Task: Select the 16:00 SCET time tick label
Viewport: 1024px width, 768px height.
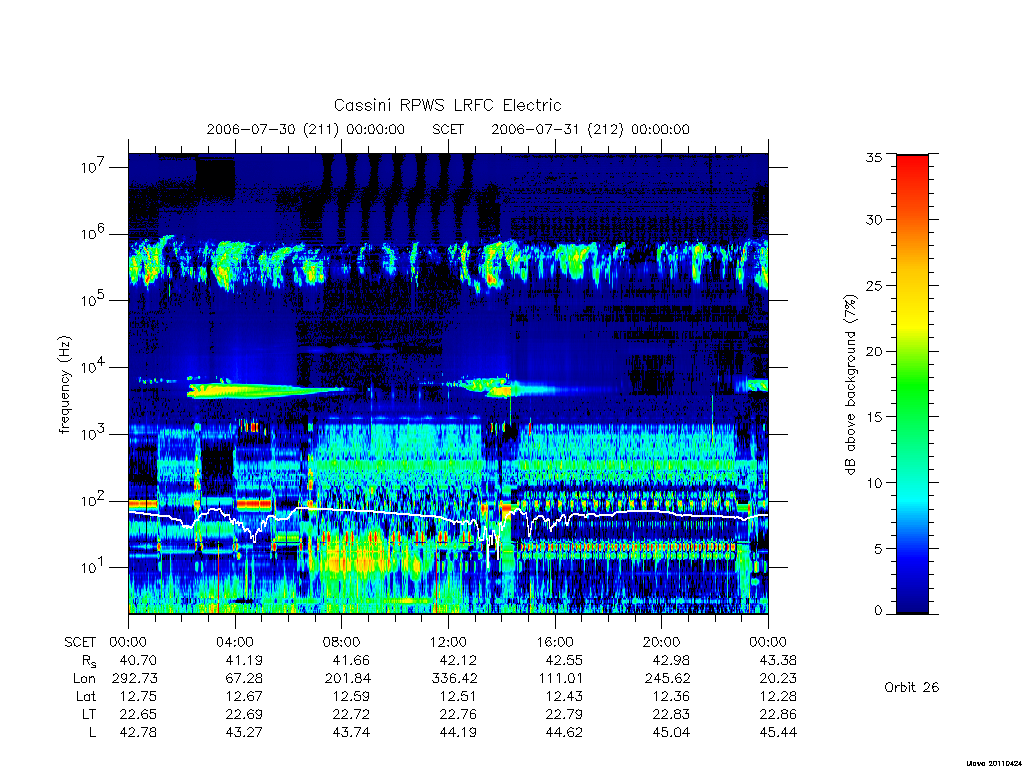Action: click(555, 642)
